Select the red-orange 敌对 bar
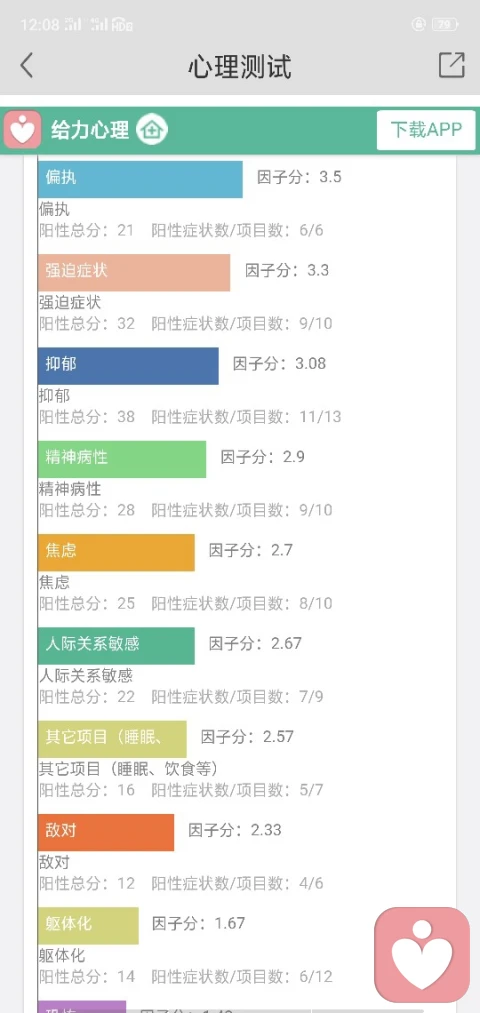The image size is (480, 1013). (106, 832)
